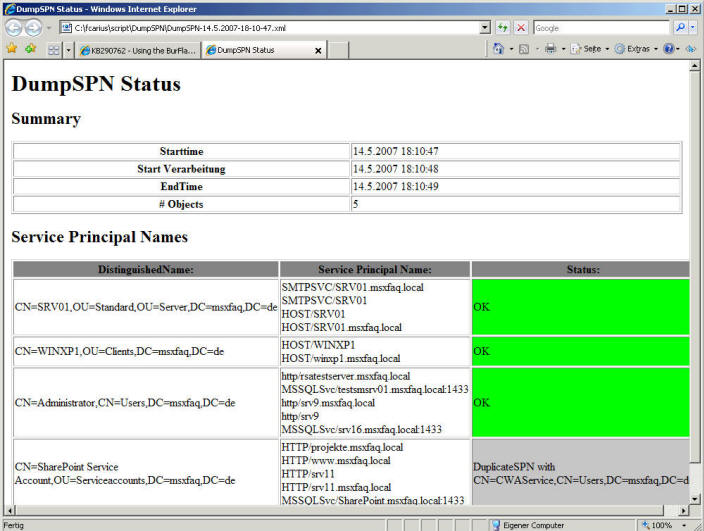Click the DistinguishedName column header
This screenshot has height=531, width=704.
pos(146,269)
